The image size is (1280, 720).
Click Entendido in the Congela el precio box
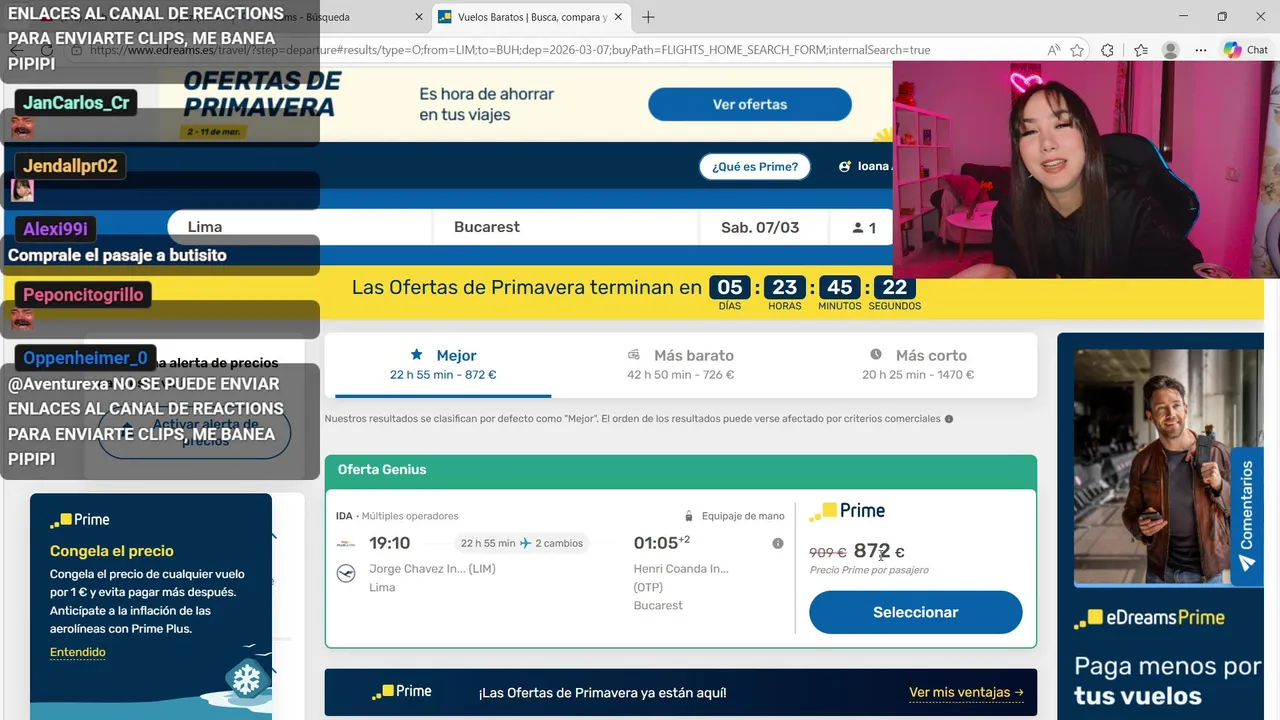click(x=78, y=652)
